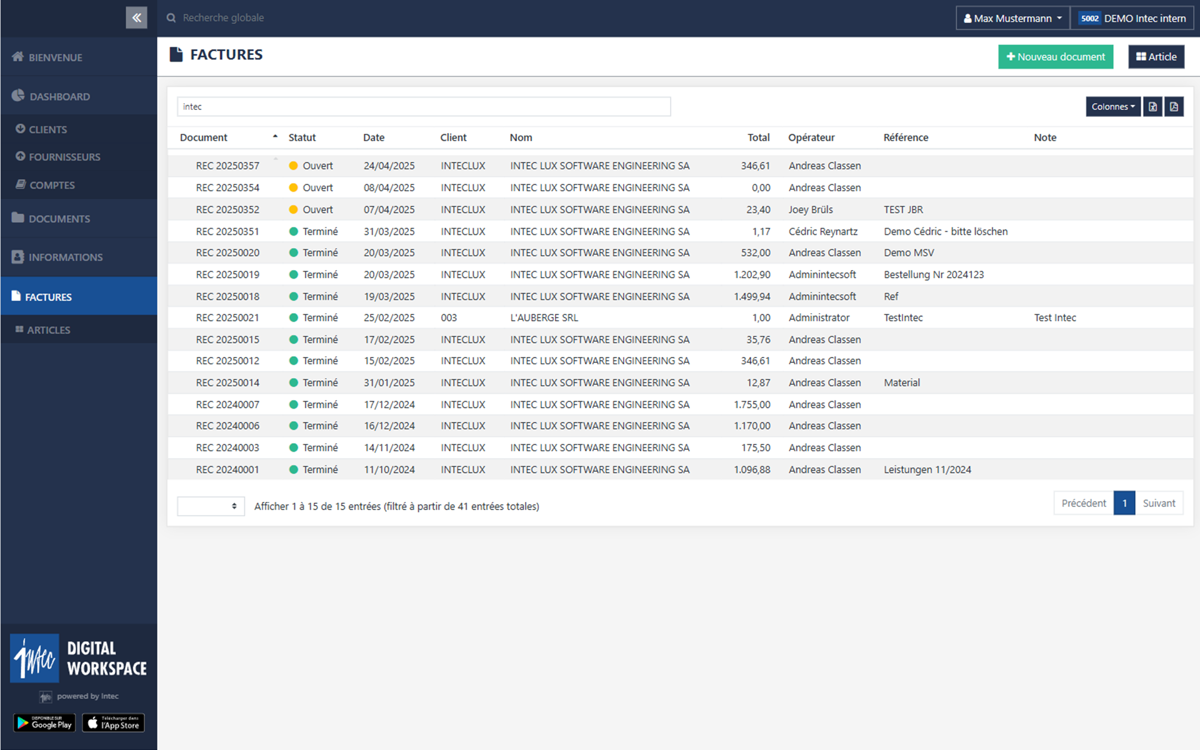Click the table filter field containing intec
The height and width of the screenshot is (750, 1200).
pyautogui.click(x=424, y=106)
